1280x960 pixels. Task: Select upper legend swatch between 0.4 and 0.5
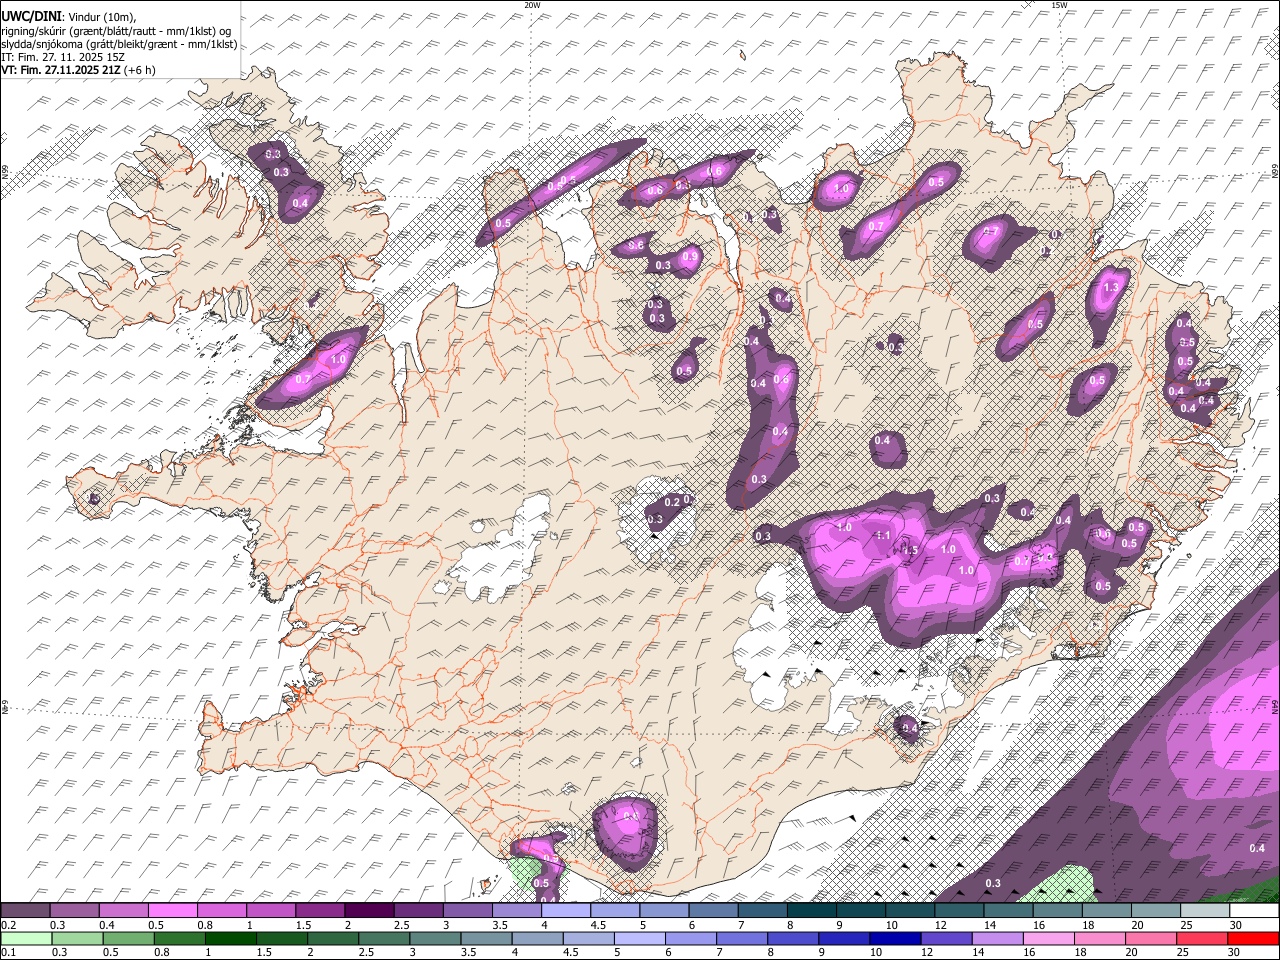123,910
